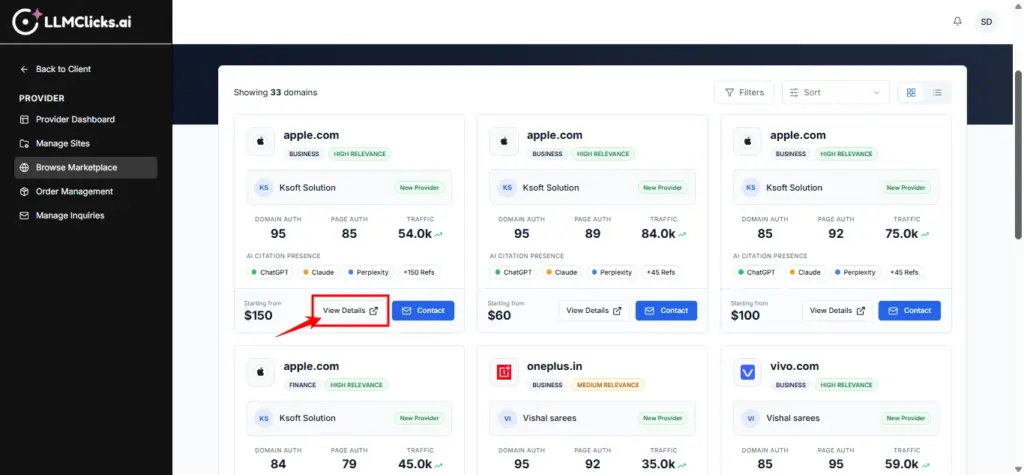Switch to list view layout
This screenshot has width=1024, height=475.
[938, 92]
